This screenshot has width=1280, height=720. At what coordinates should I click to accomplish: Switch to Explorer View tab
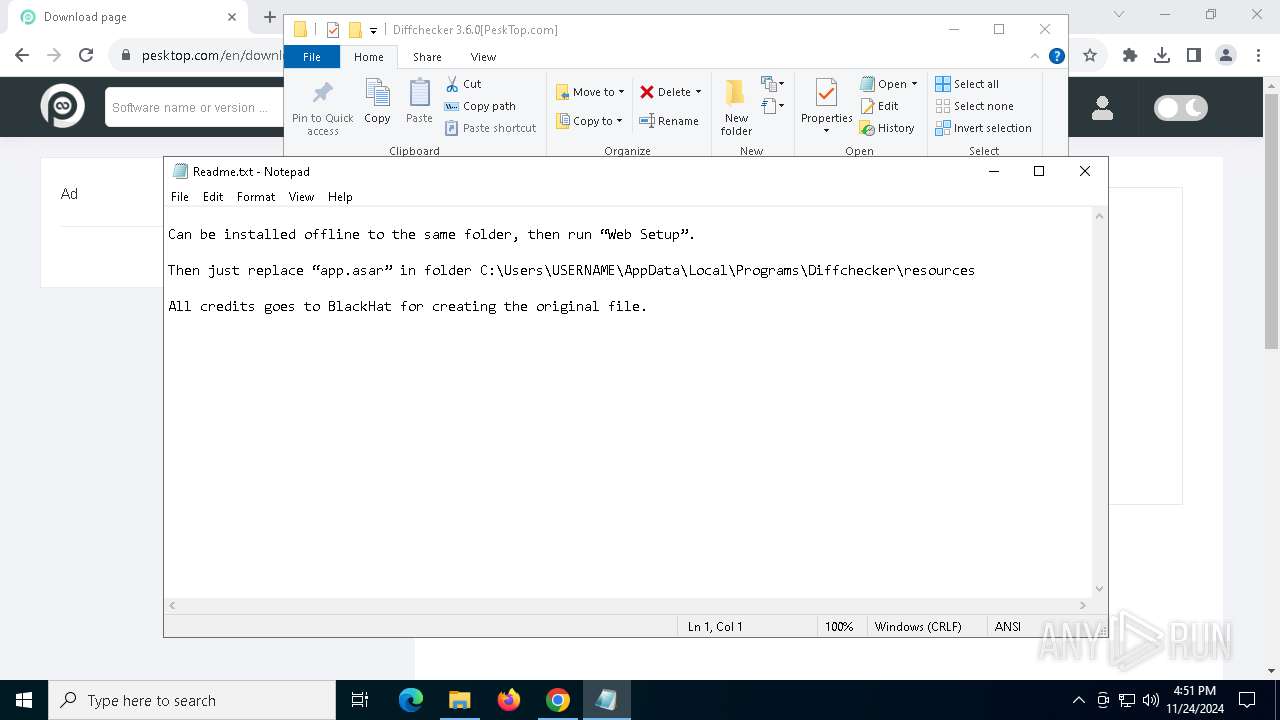pos(483,57)
